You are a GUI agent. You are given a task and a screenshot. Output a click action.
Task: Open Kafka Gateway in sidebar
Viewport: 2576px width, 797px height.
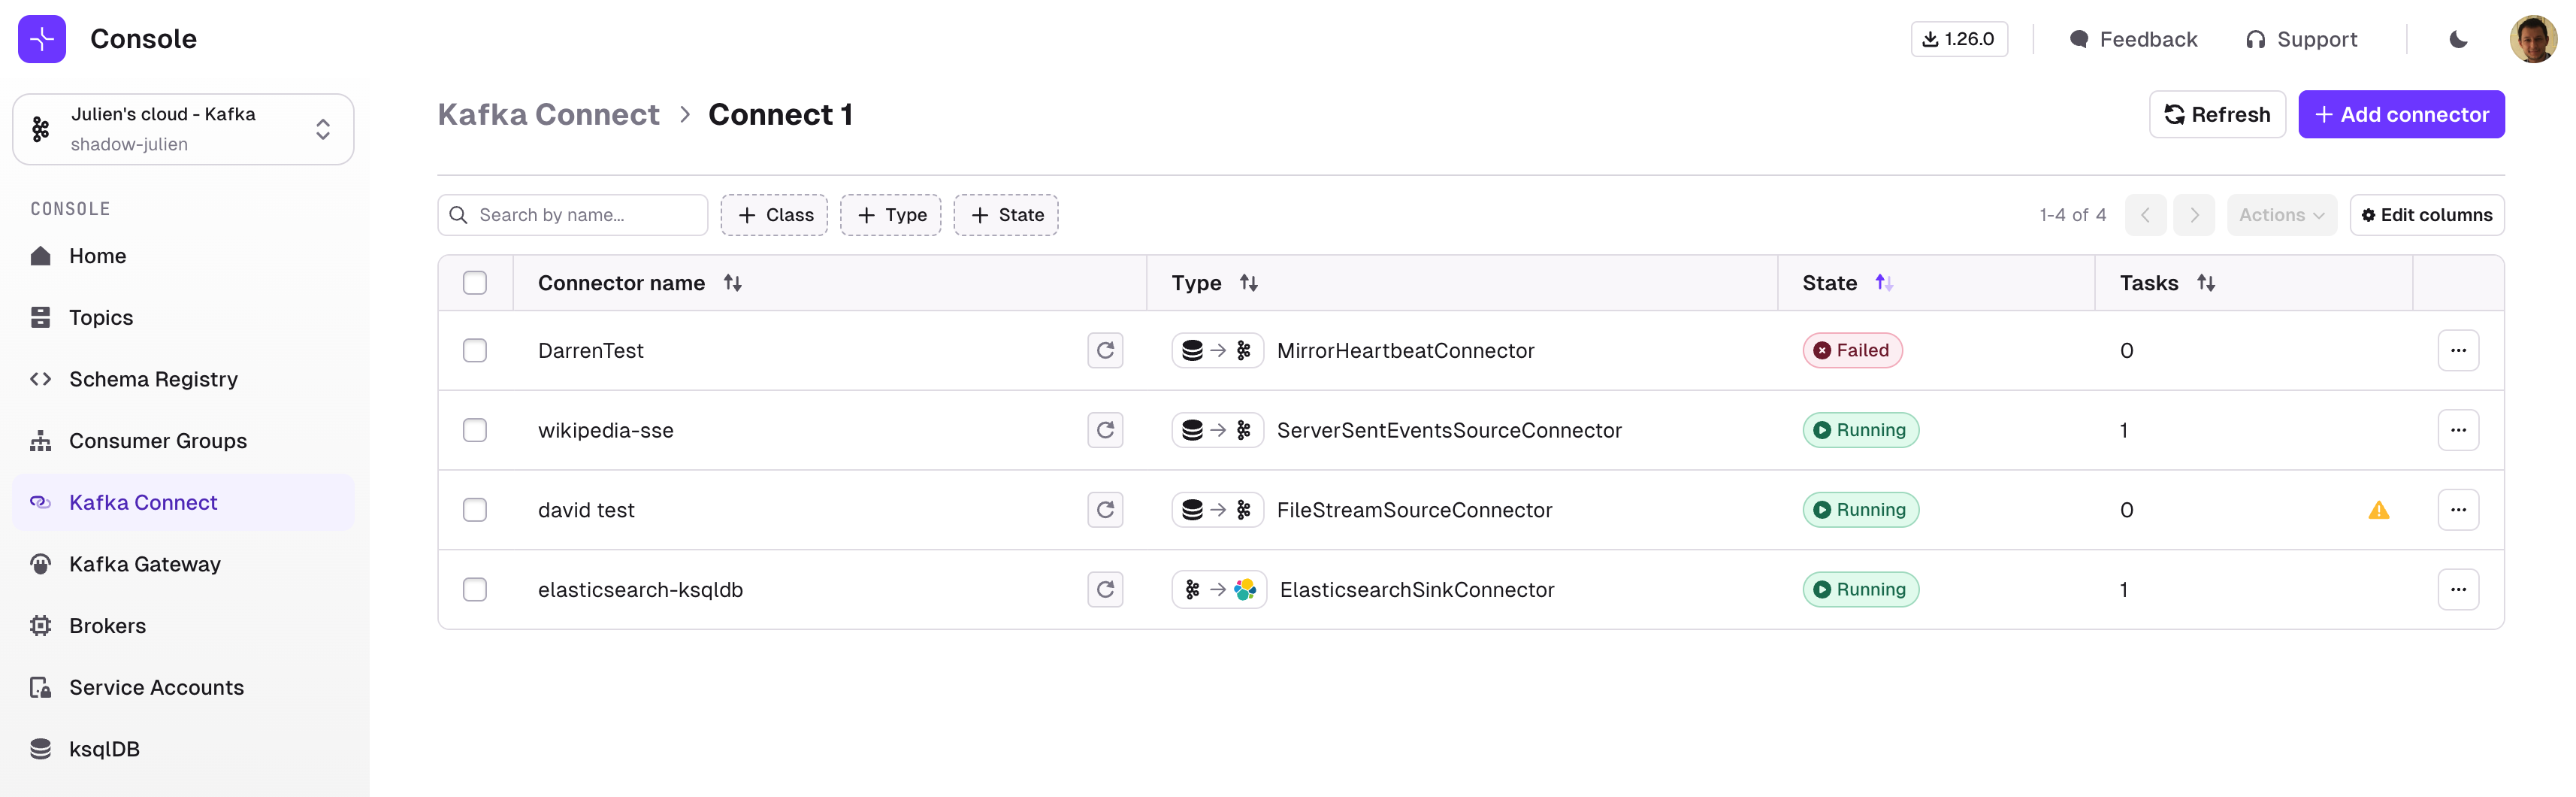[183, 564]
